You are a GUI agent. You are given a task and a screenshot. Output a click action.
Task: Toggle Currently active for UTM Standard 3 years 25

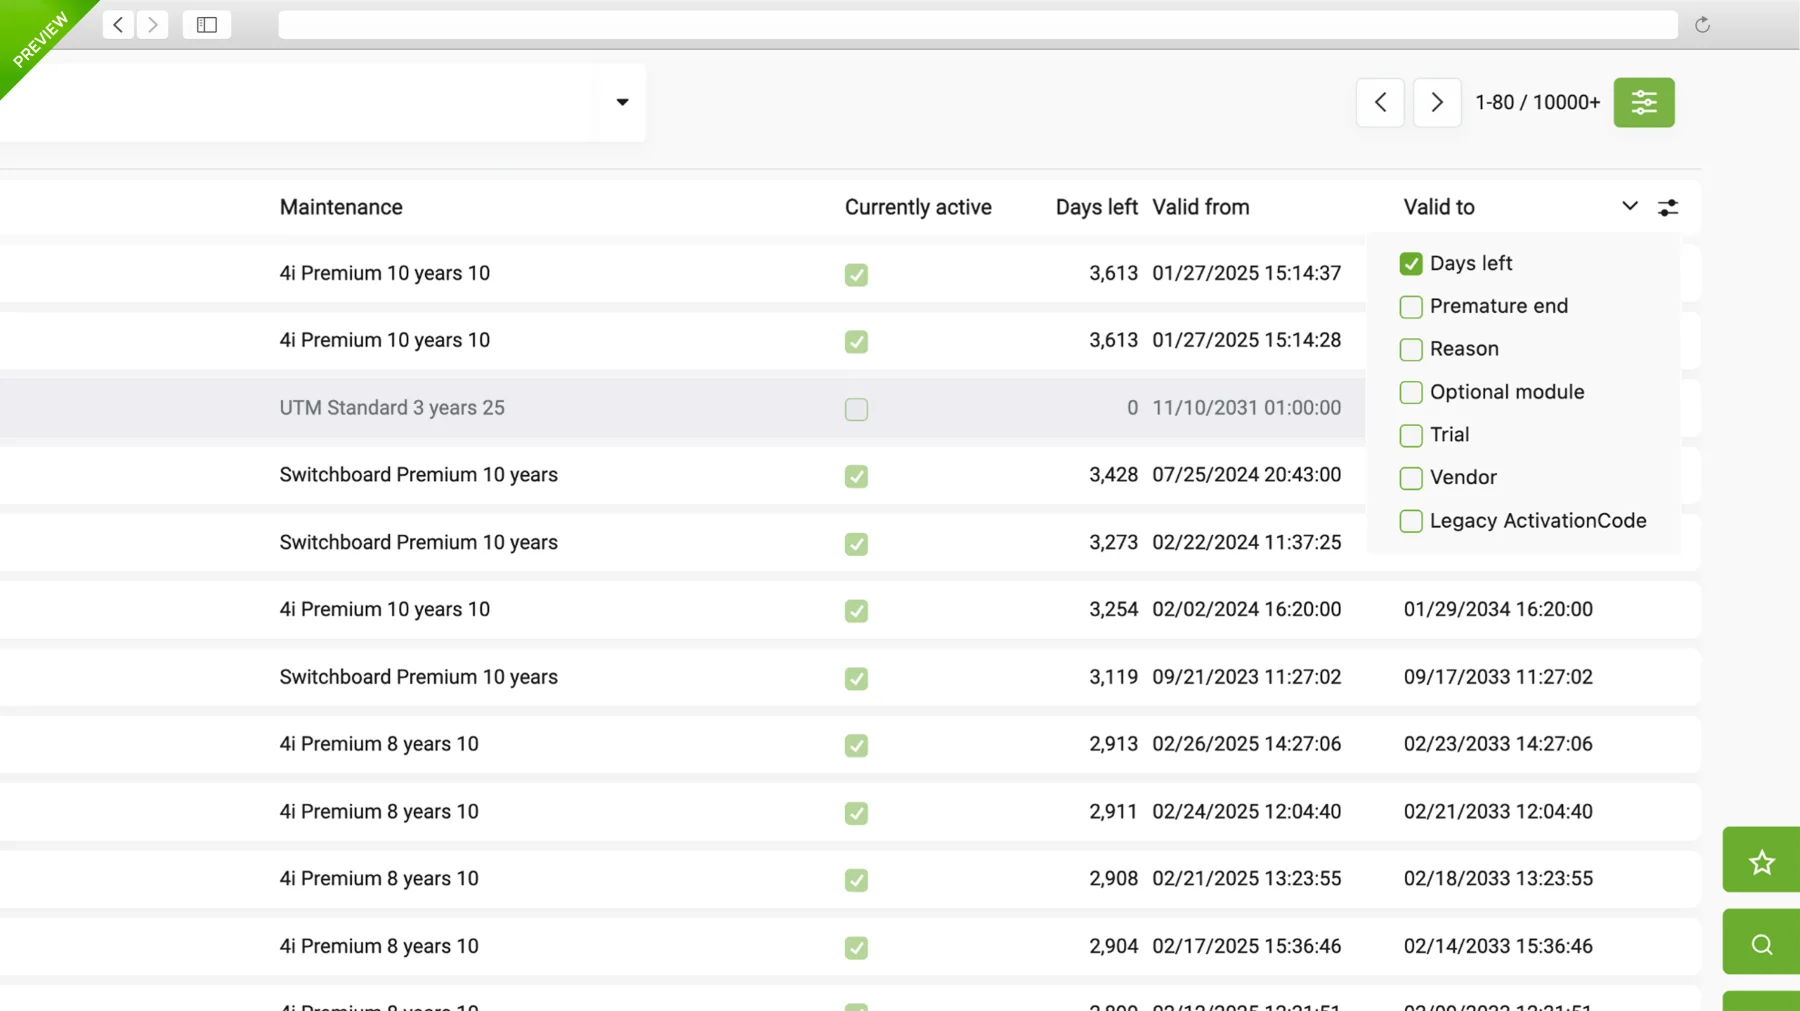(x=856, y=409)
